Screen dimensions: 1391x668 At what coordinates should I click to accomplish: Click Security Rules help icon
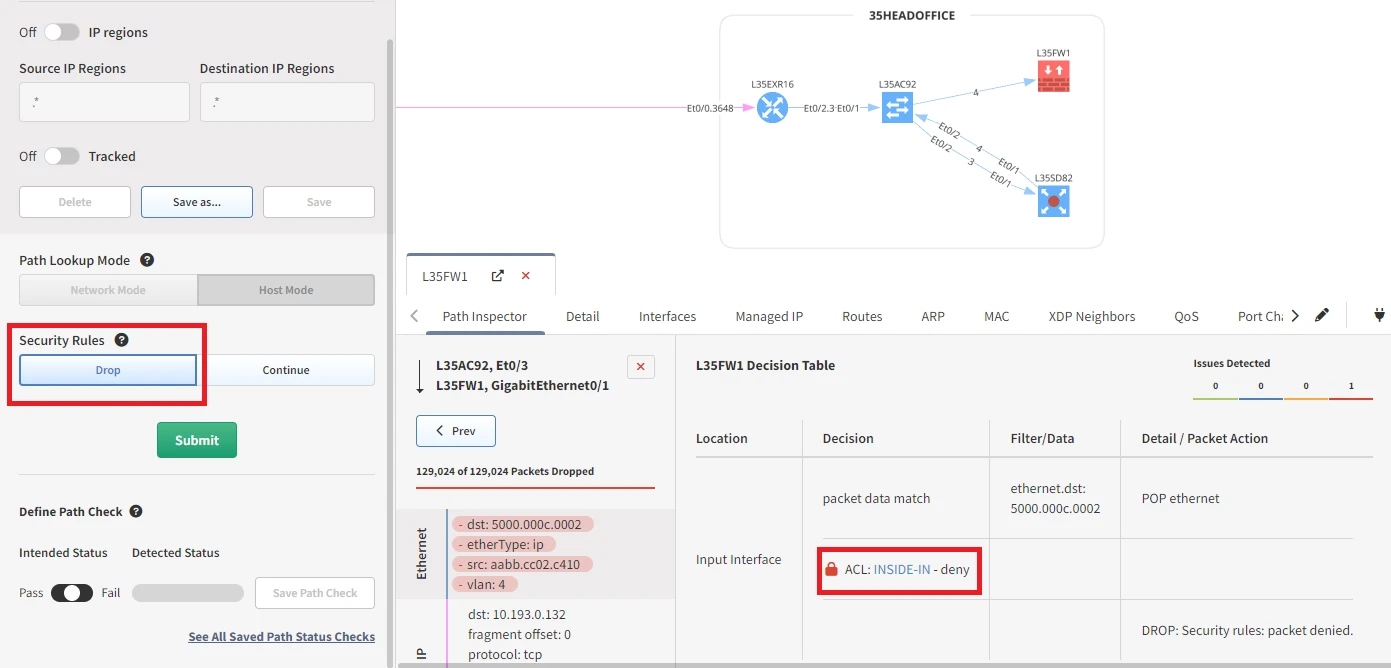tap(122, 340)
